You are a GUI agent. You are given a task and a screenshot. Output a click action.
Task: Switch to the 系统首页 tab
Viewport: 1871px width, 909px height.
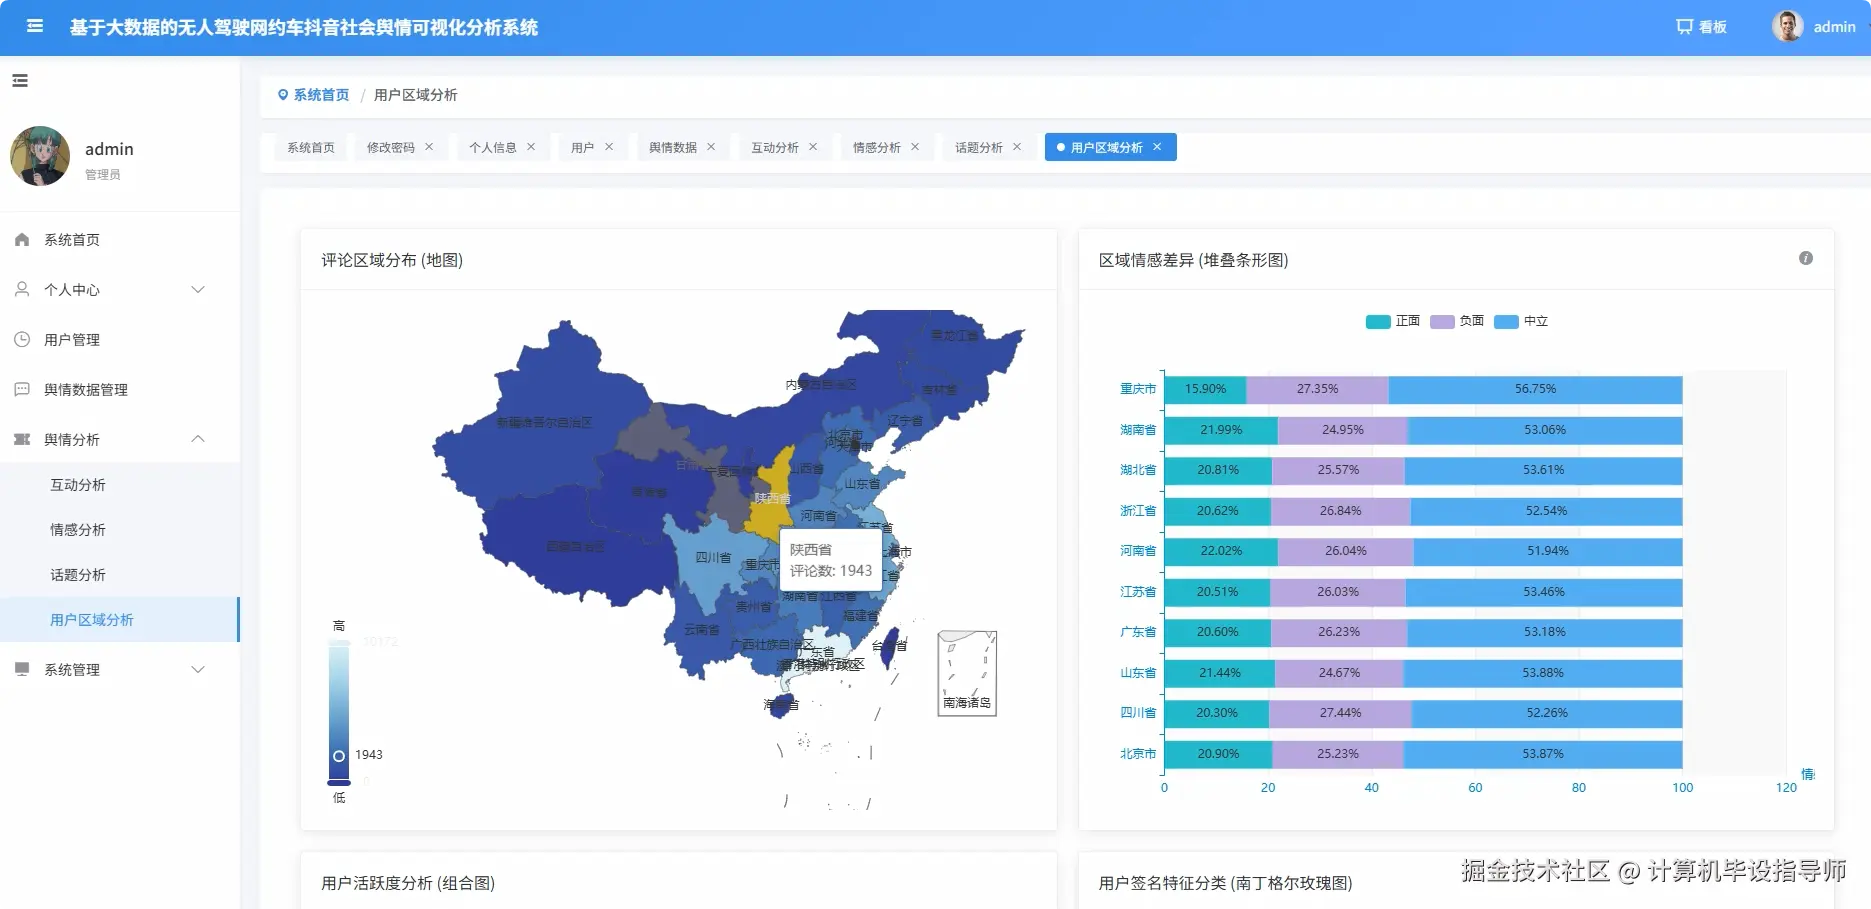[x=311, y=147]
